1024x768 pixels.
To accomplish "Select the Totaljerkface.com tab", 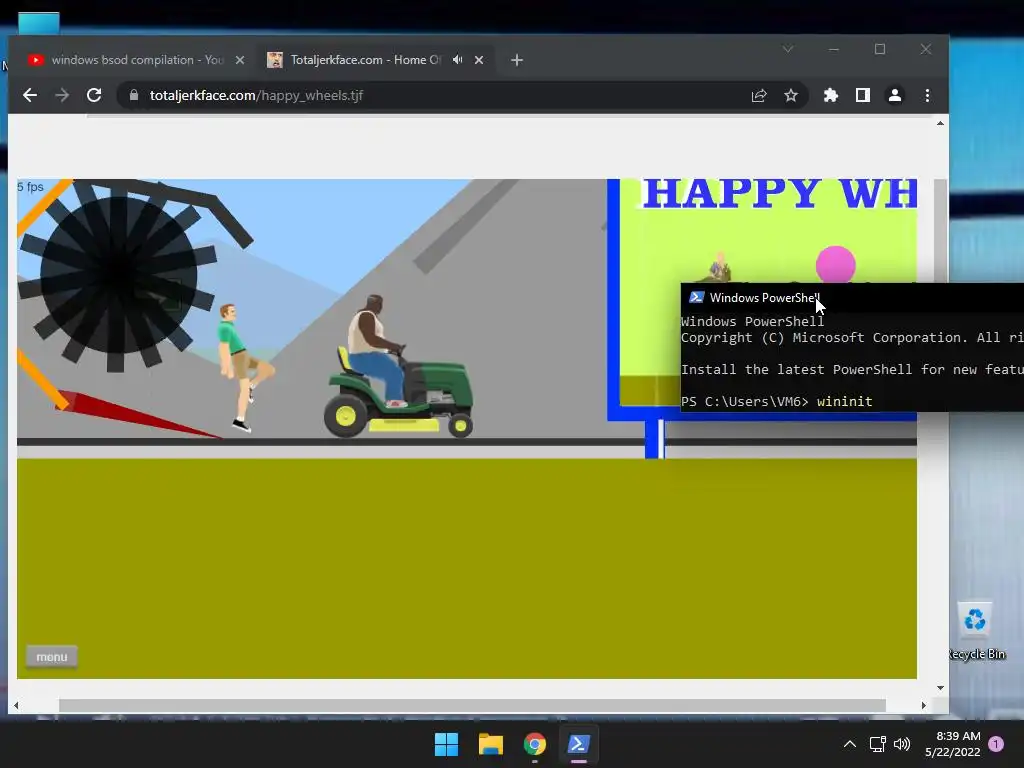I will (x=376, y=60).
